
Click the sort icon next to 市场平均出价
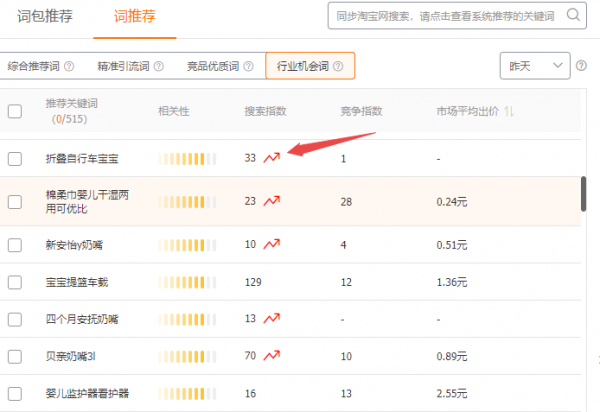[509, 111]
